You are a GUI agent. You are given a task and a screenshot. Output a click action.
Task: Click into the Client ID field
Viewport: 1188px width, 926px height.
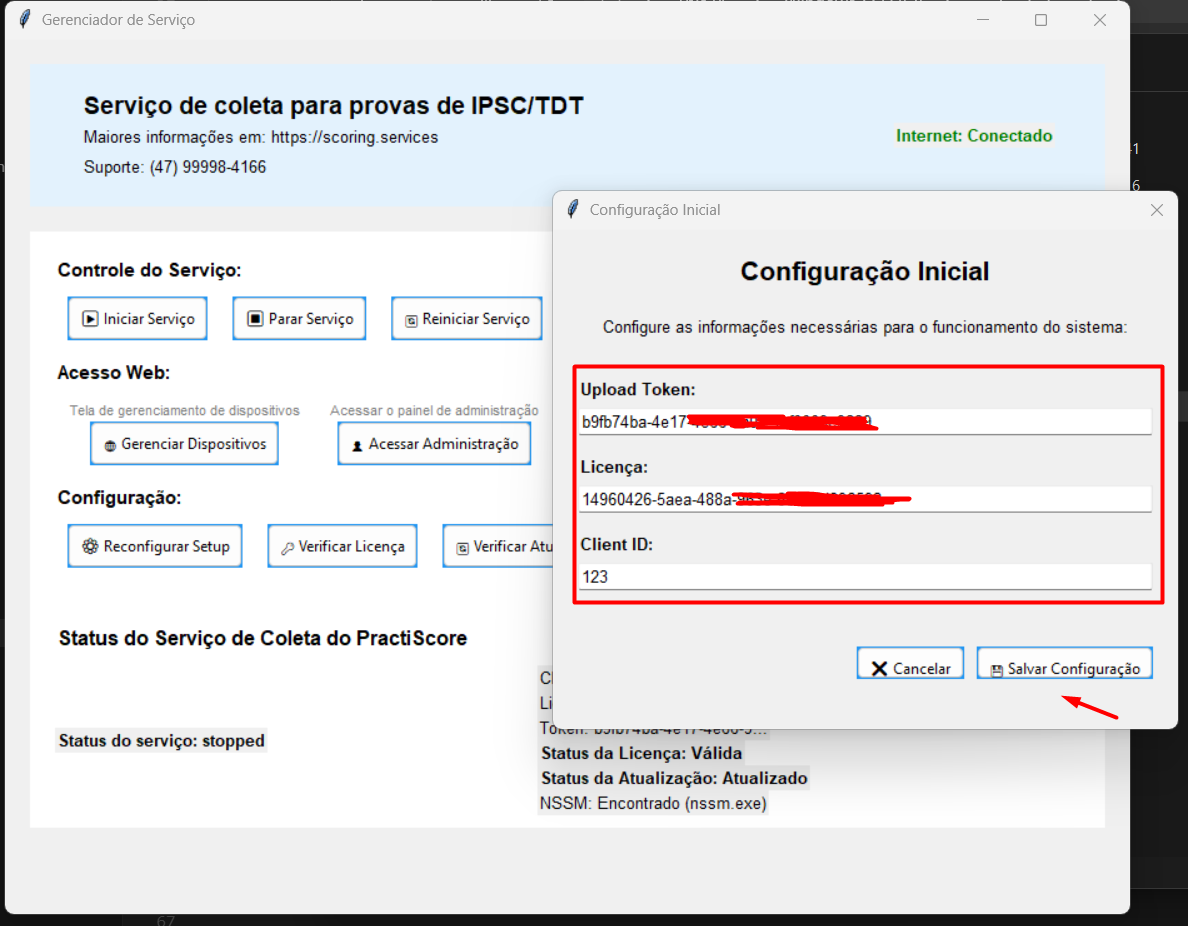(865, 577)
